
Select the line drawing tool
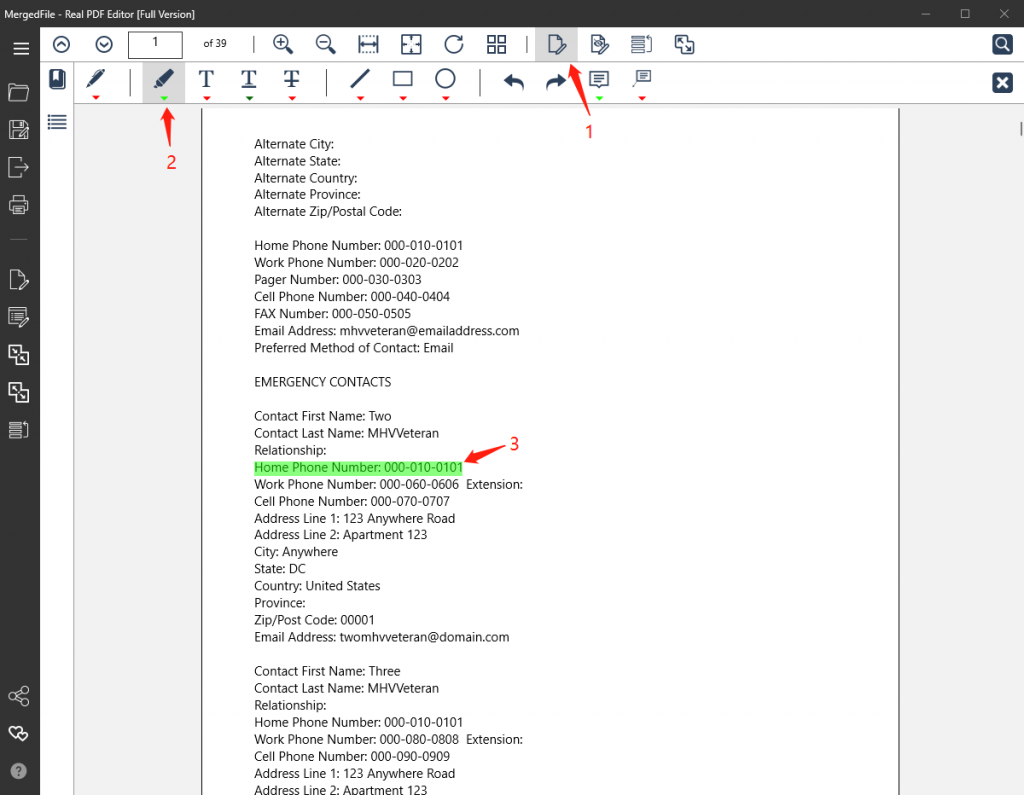pos(360,79)
